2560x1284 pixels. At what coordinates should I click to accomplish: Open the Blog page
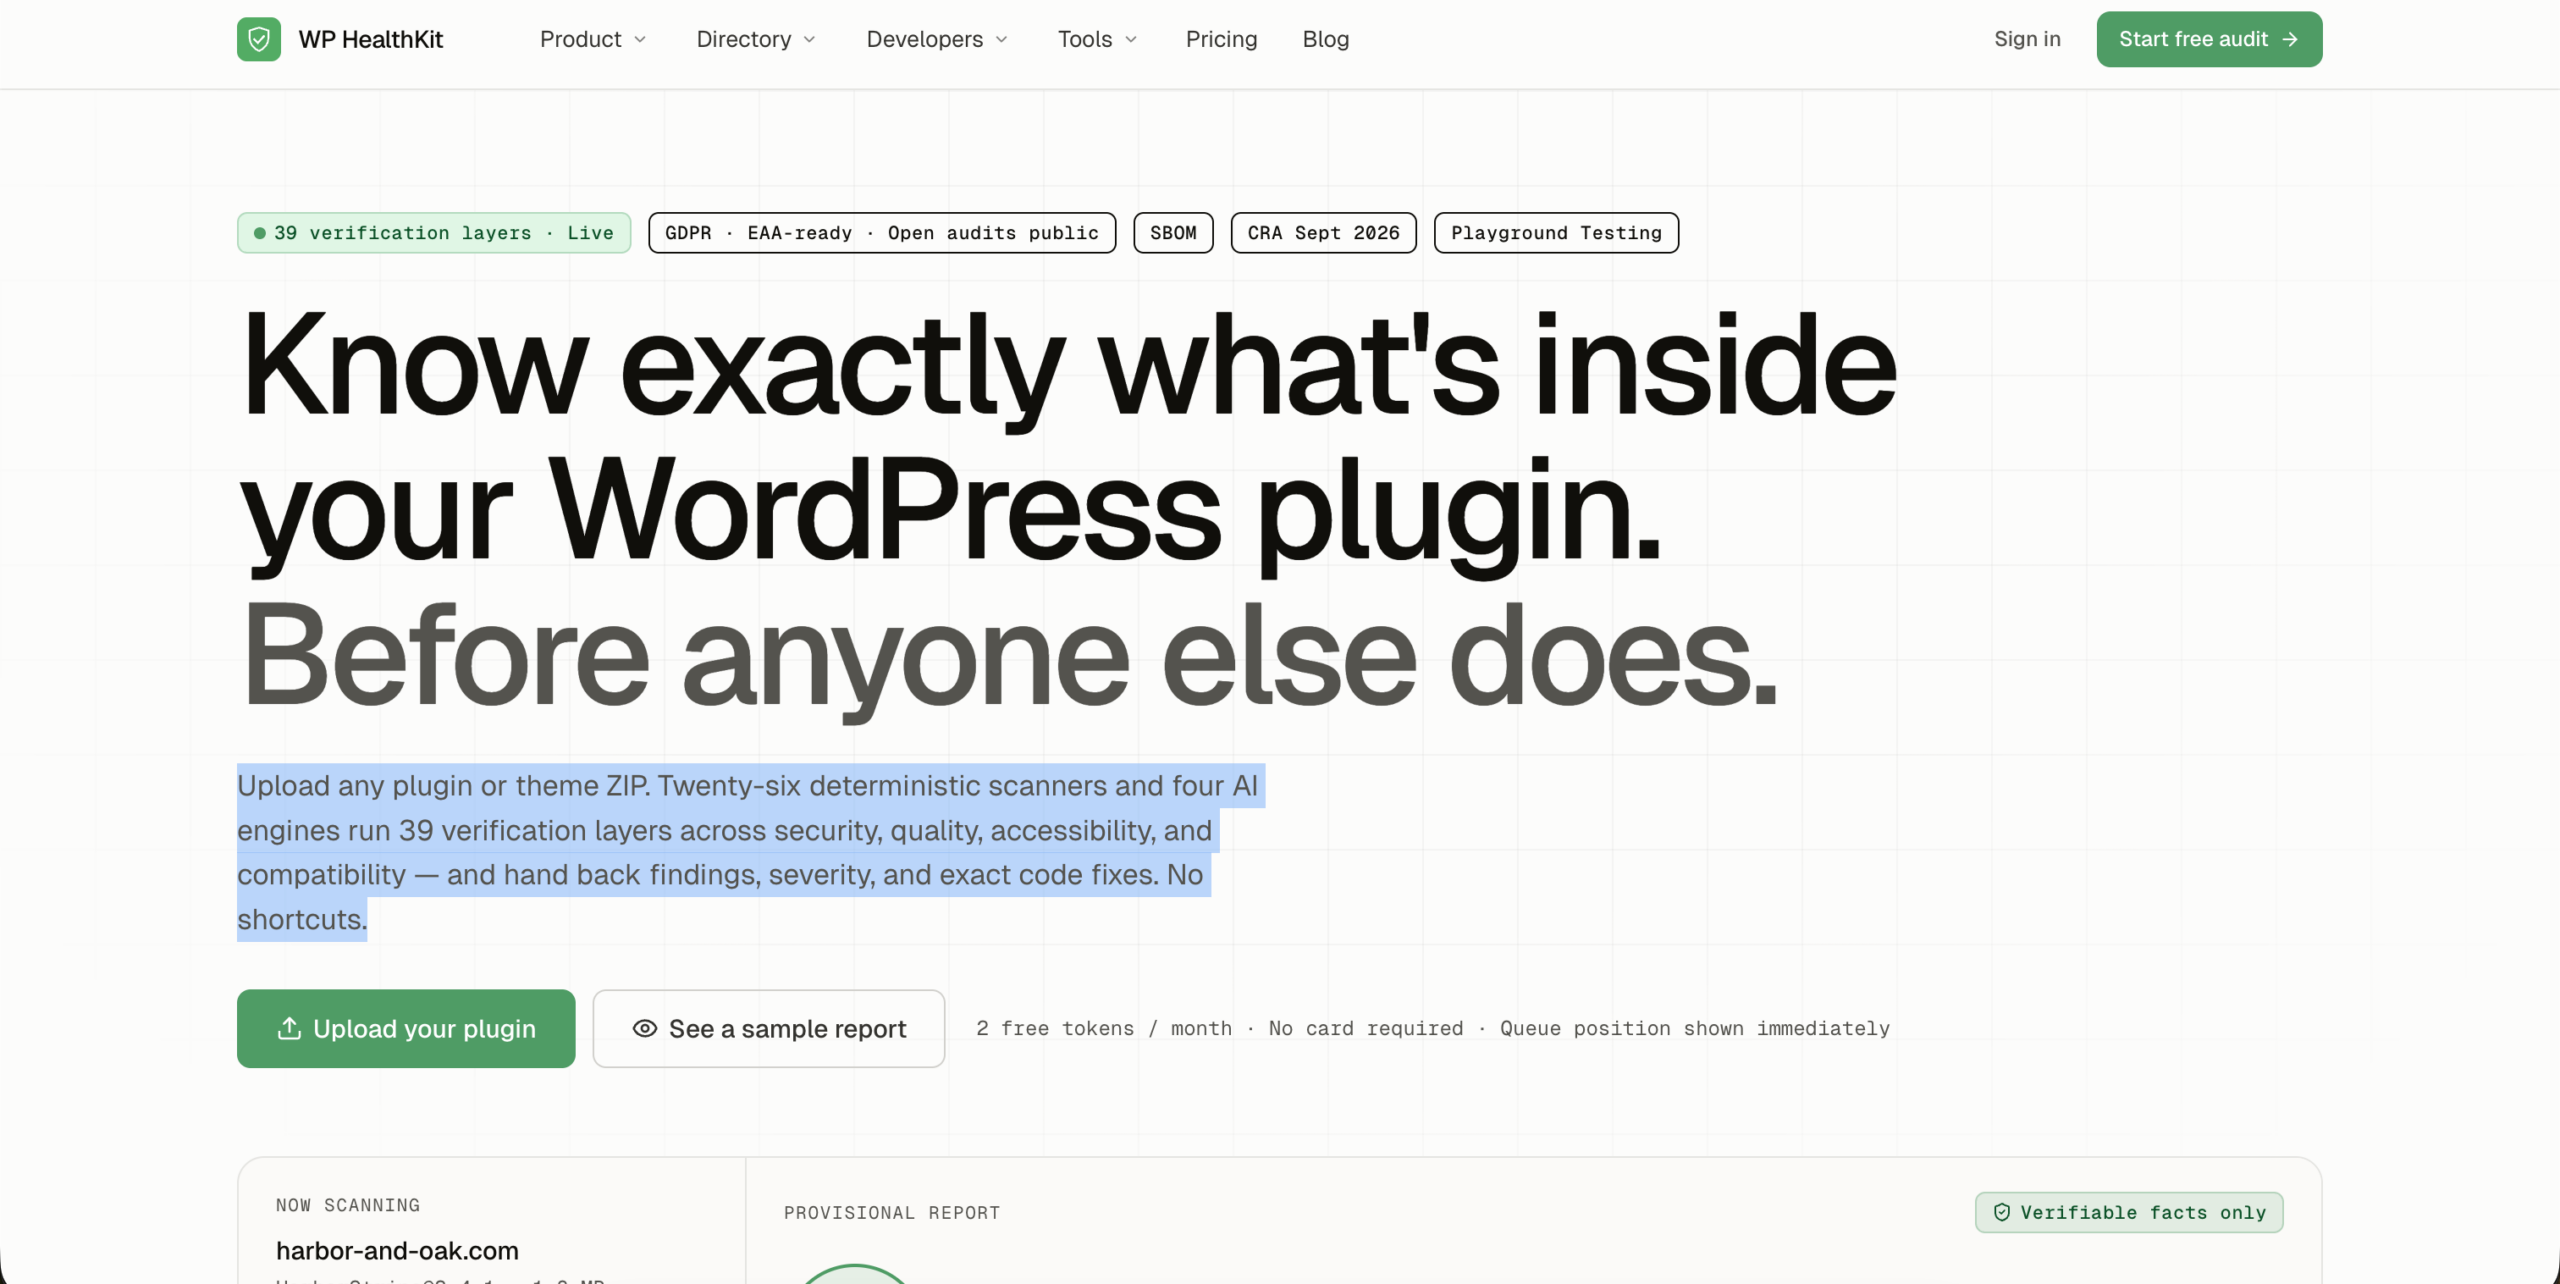(x=1326, y=39)
